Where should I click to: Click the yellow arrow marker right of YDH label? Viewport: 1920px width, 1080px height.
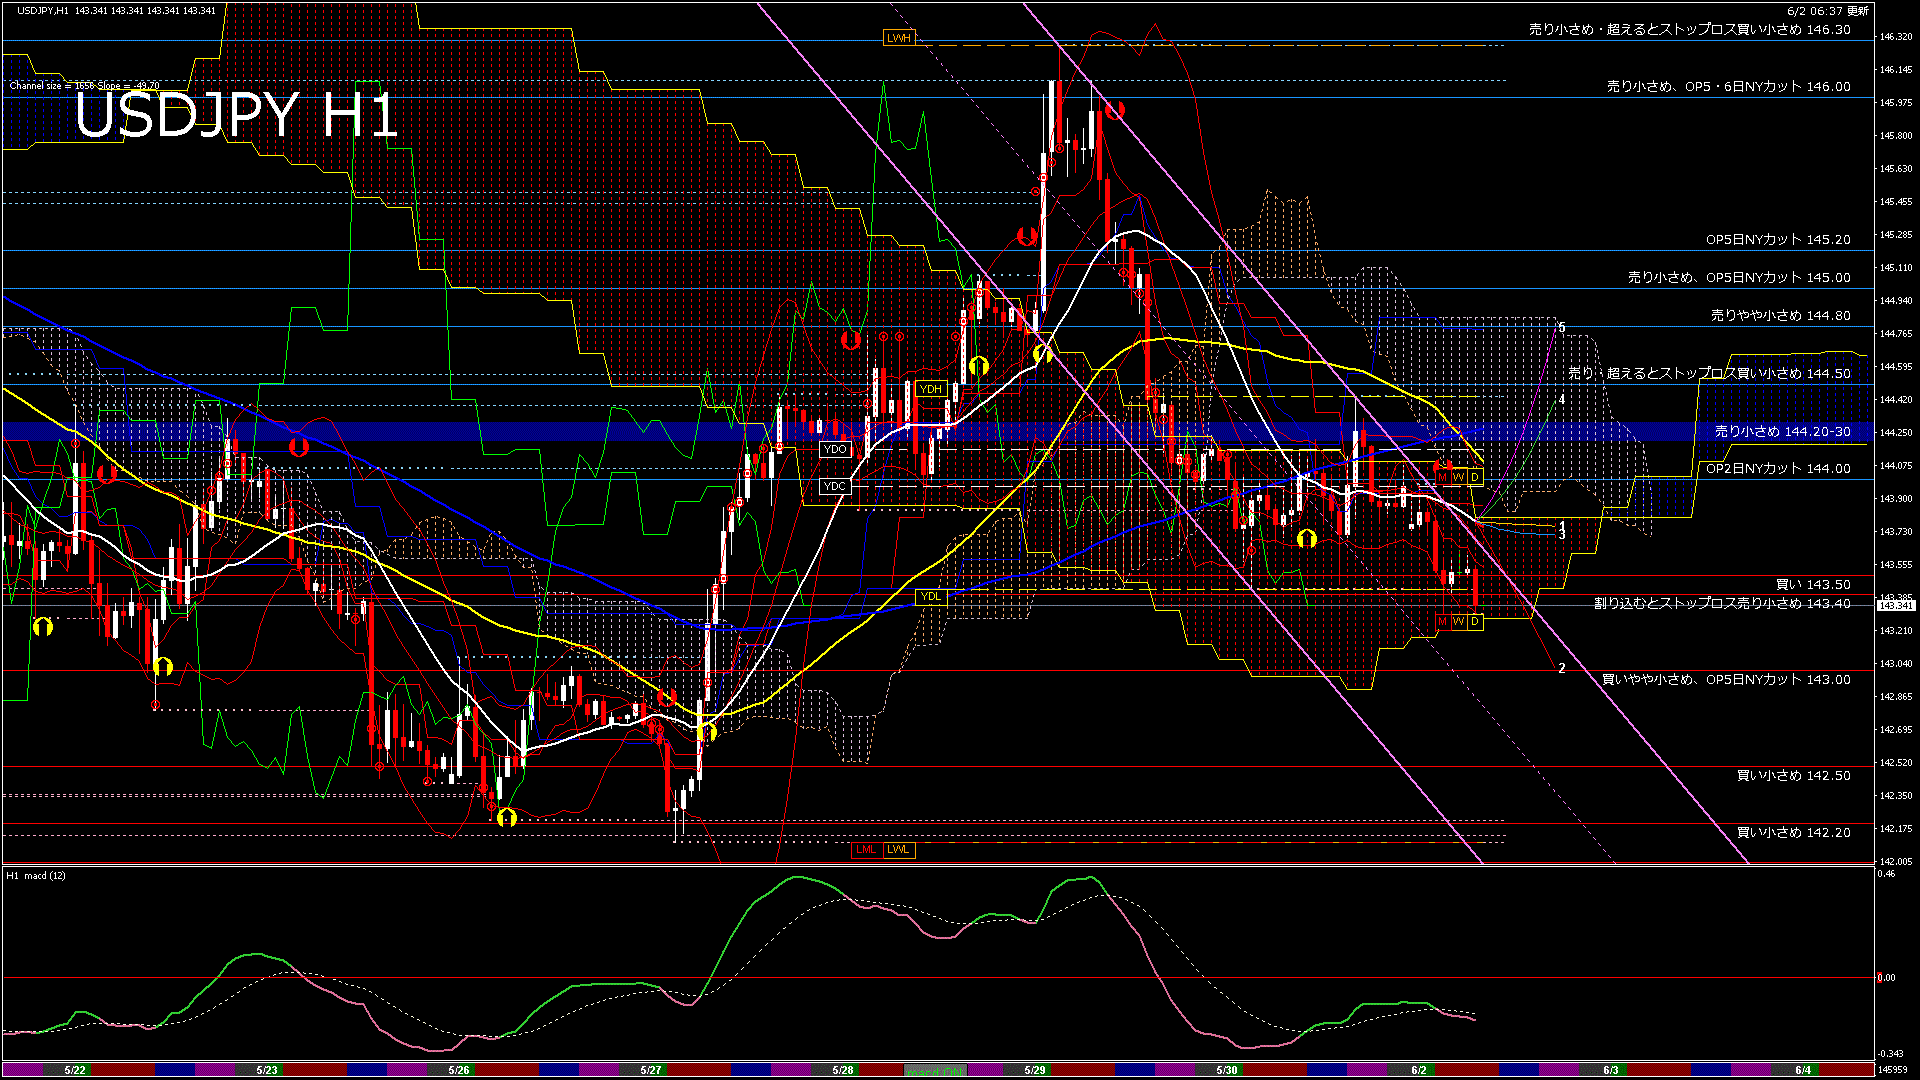pos(979,366)
